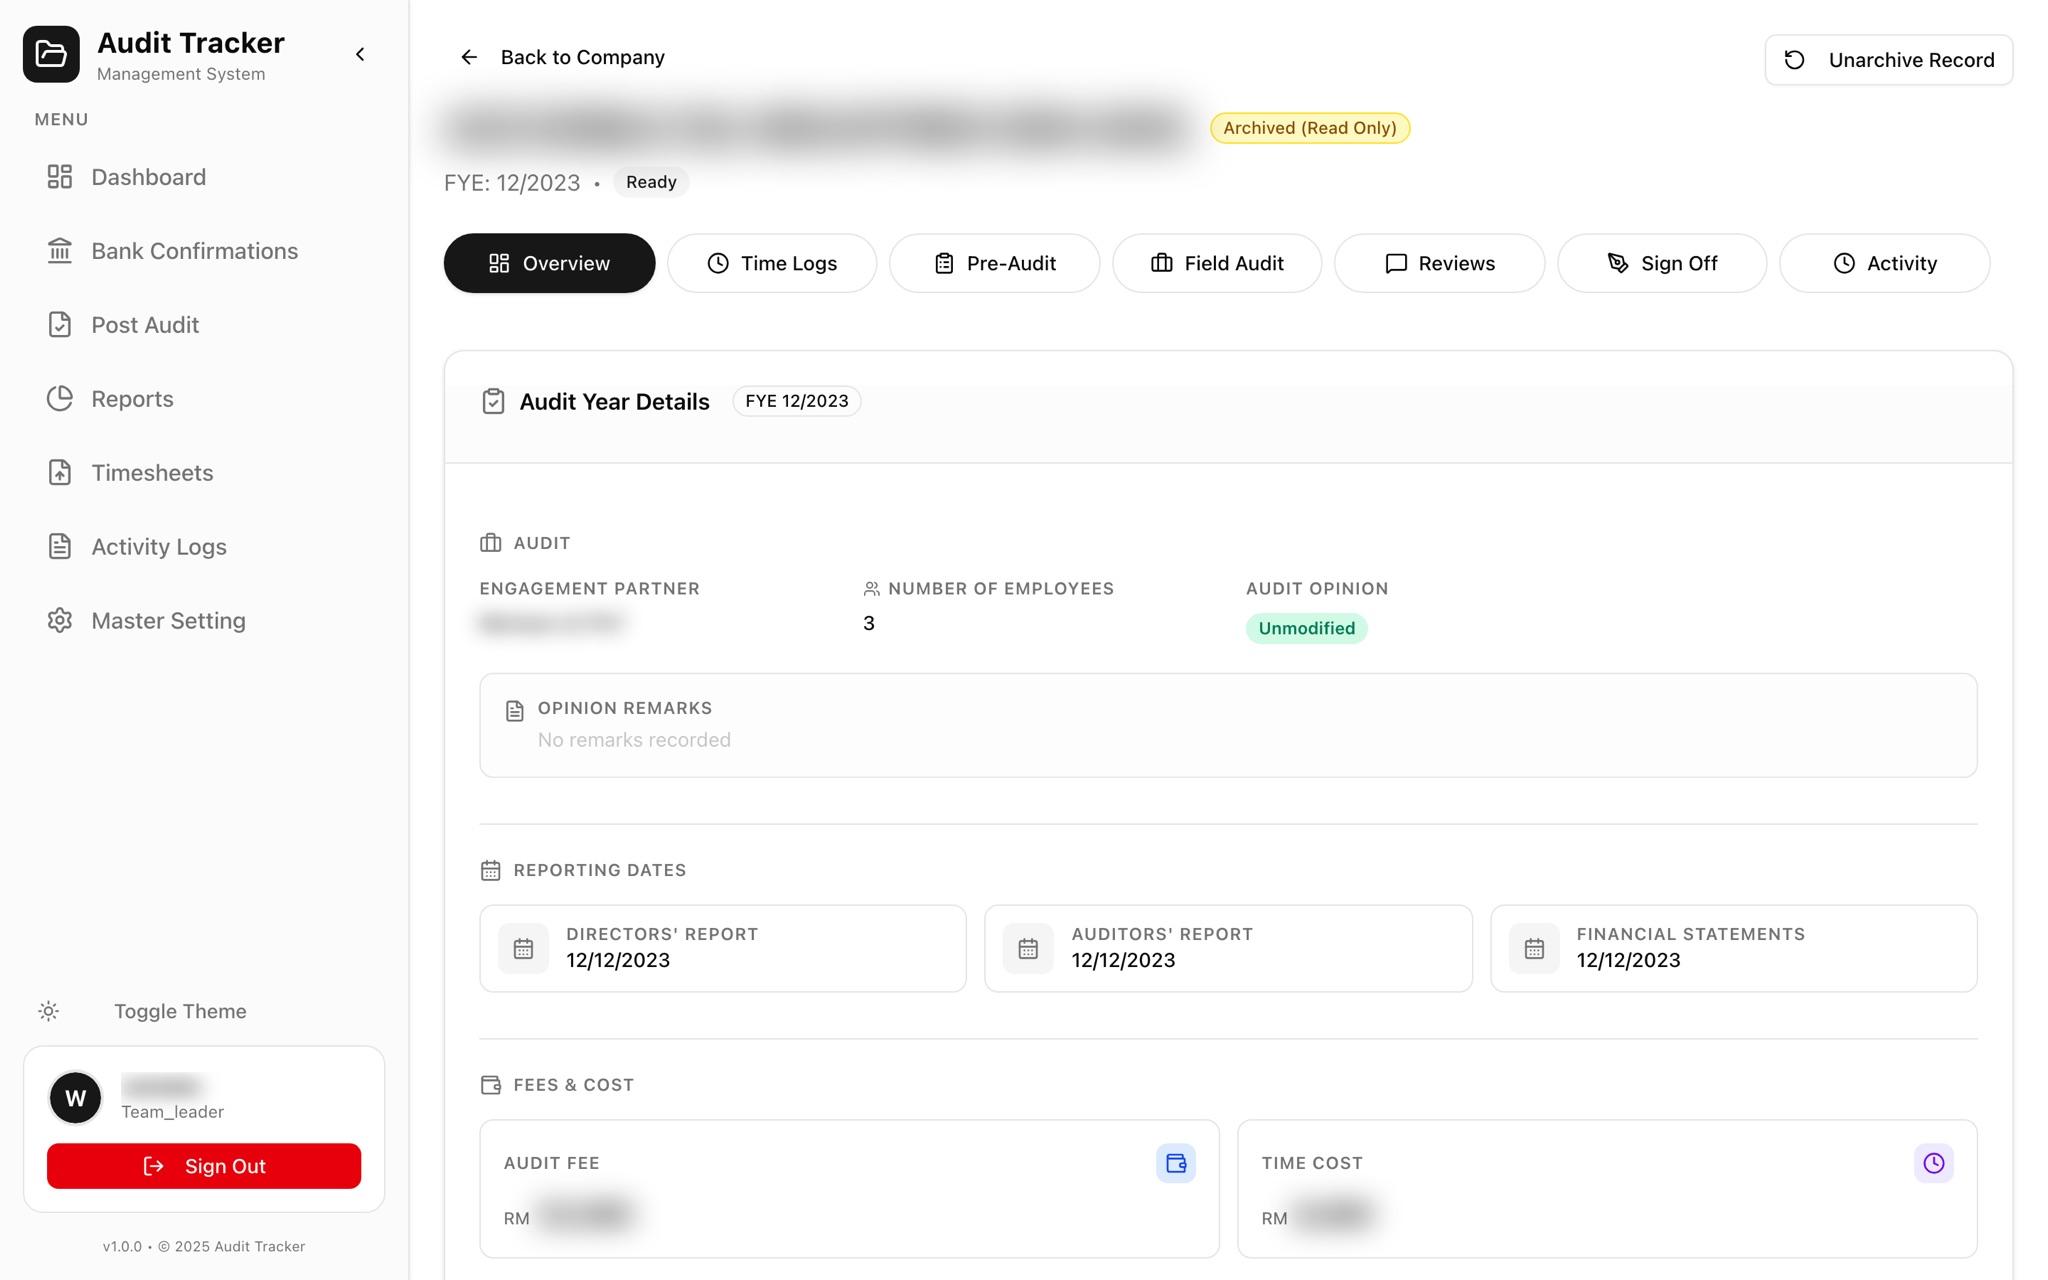Click the Archived (Read Only) badge
This screenshot has width=2048, height=1280.
click(x=1310, y=128)
